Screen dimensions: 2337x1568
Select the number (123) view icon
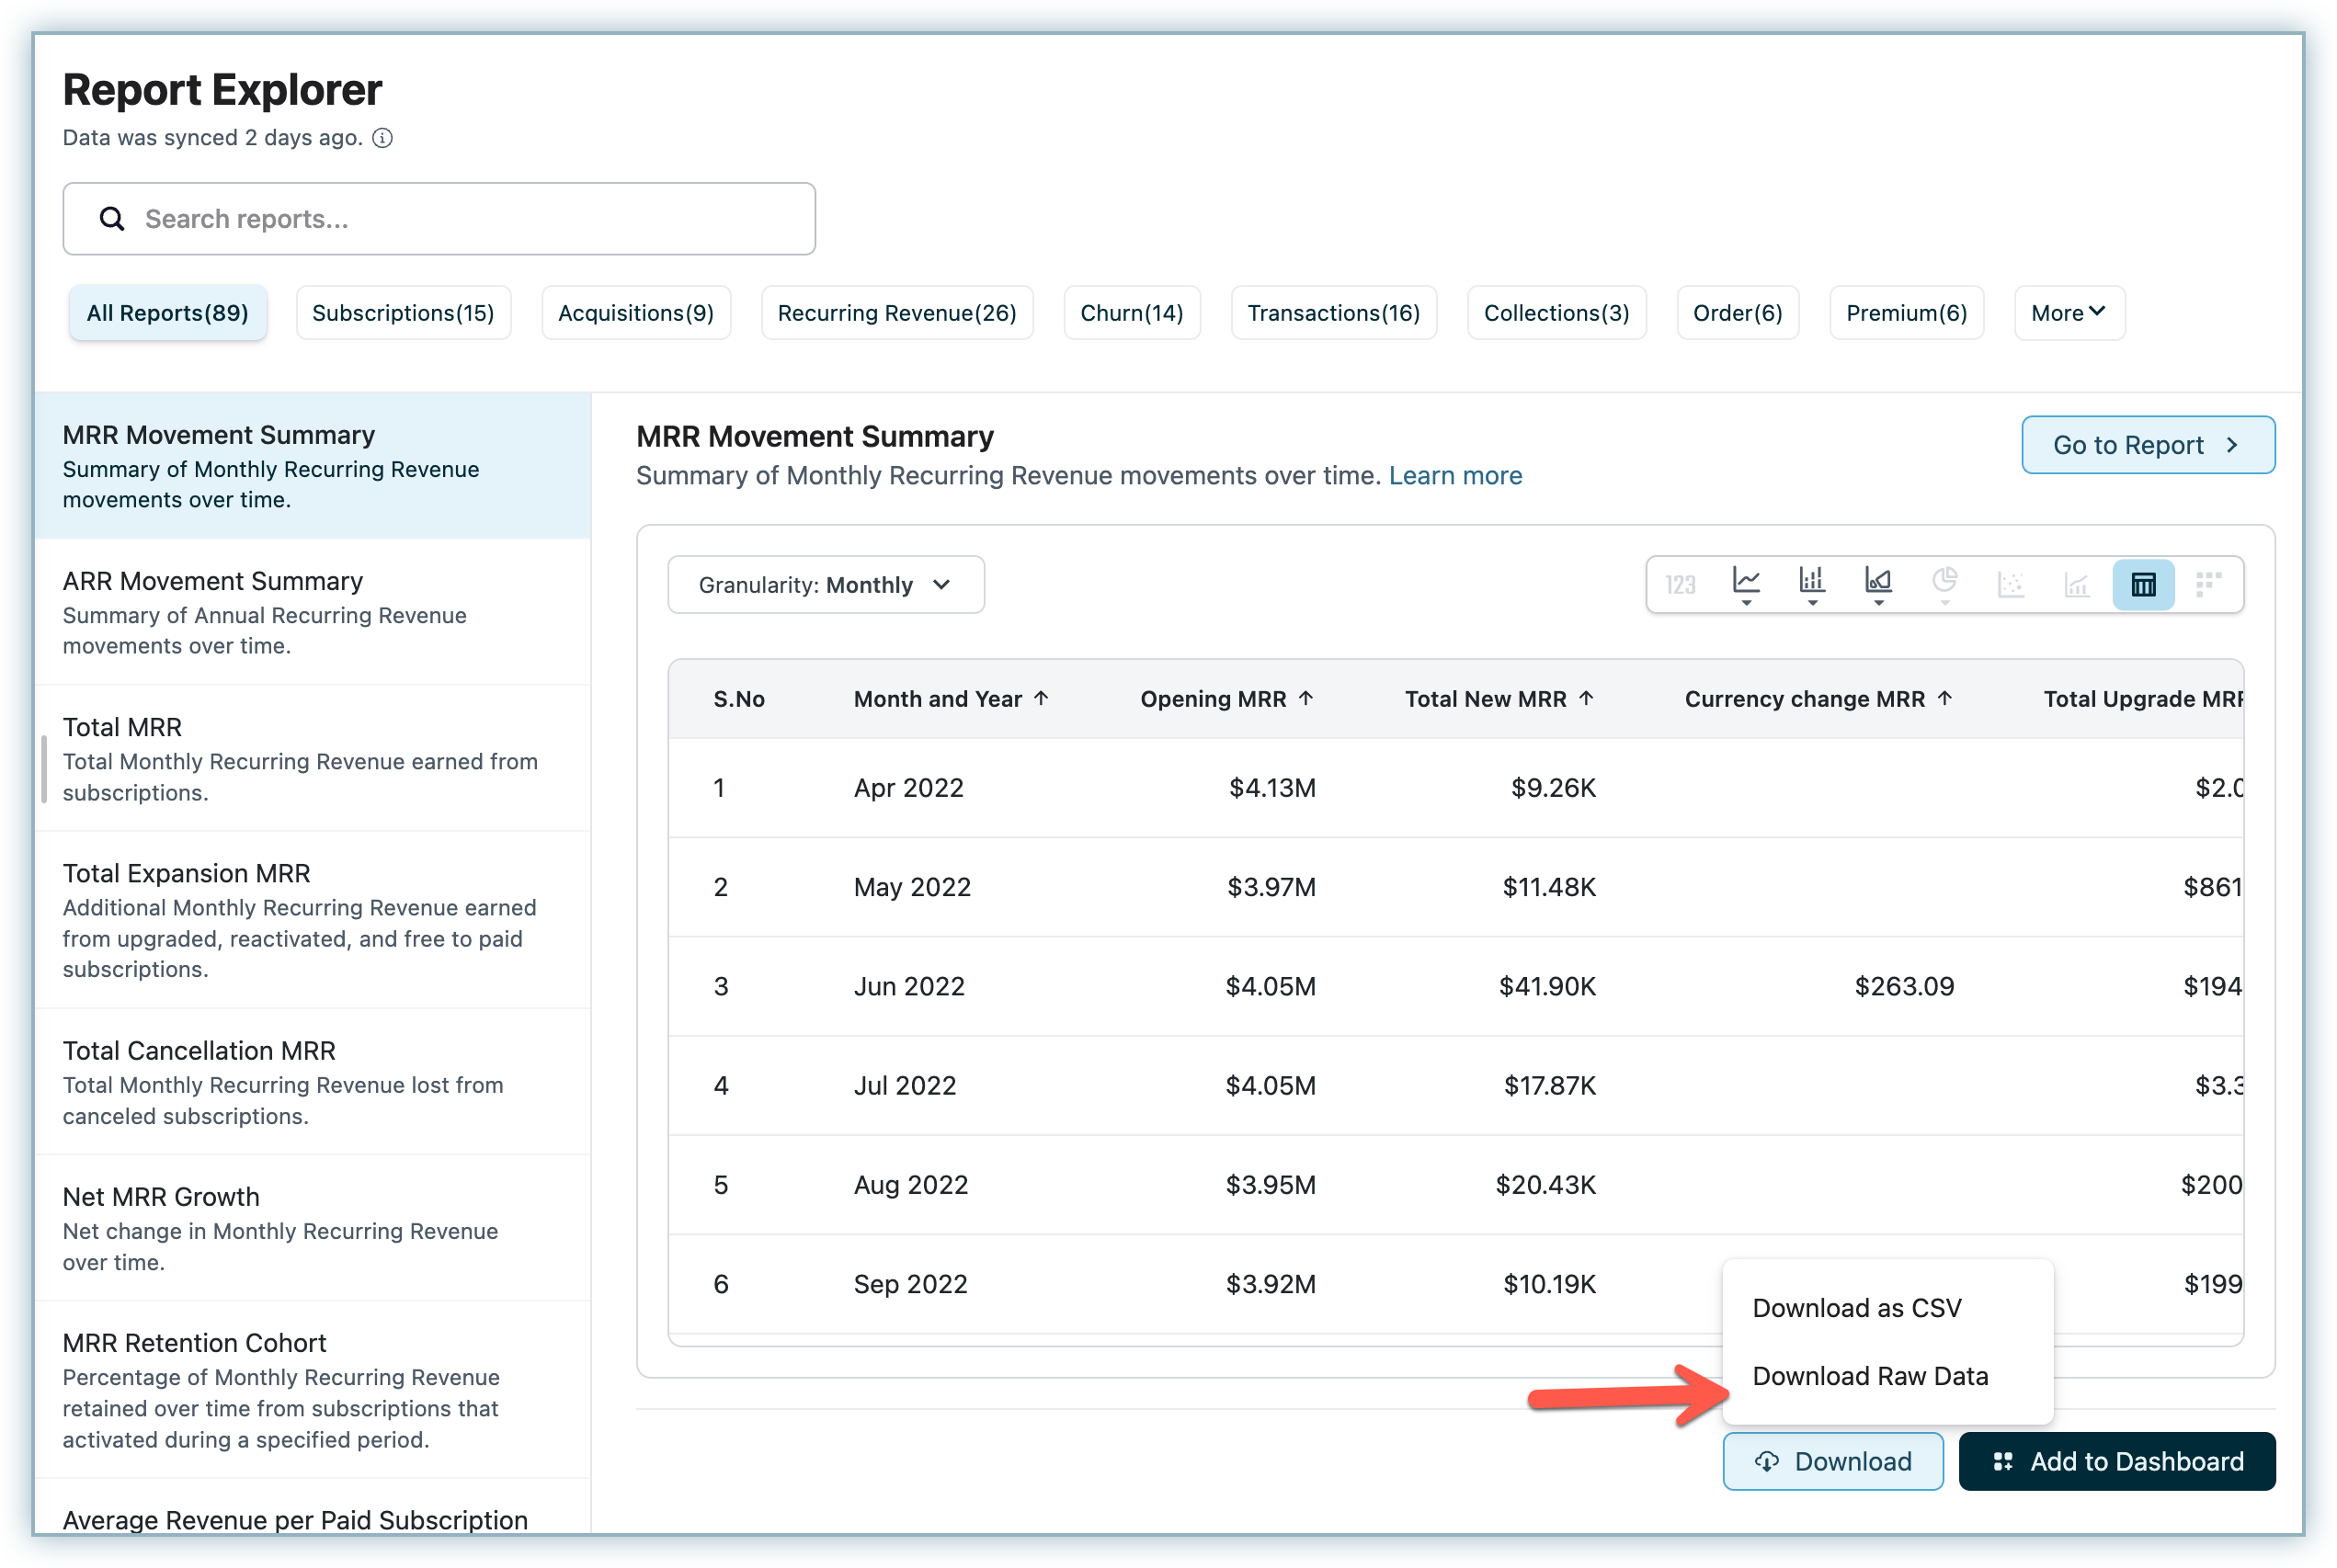pyautogui.click(x=1680, y=585)
